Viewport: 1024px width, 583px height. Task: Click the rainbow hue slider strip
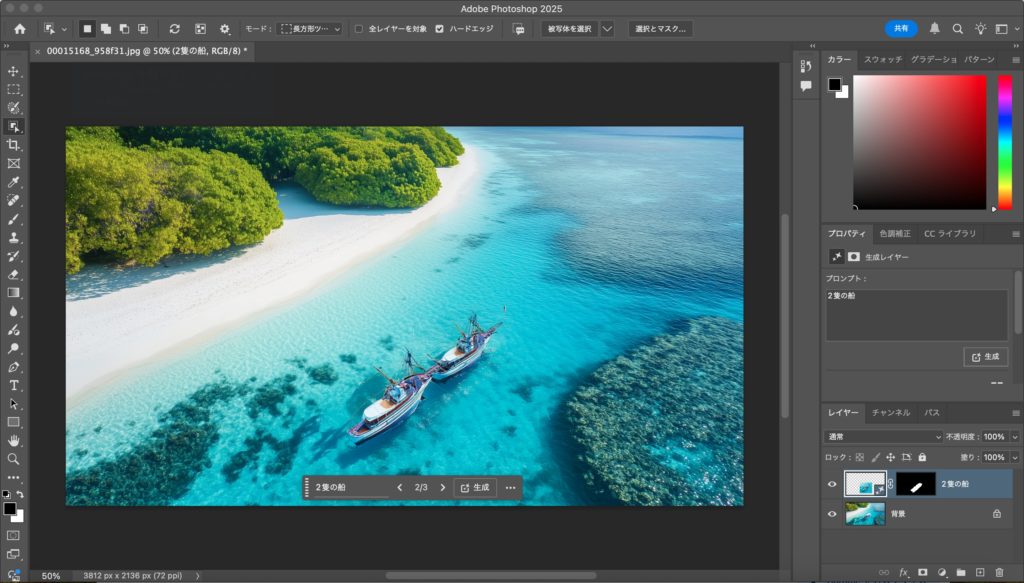1005,140
